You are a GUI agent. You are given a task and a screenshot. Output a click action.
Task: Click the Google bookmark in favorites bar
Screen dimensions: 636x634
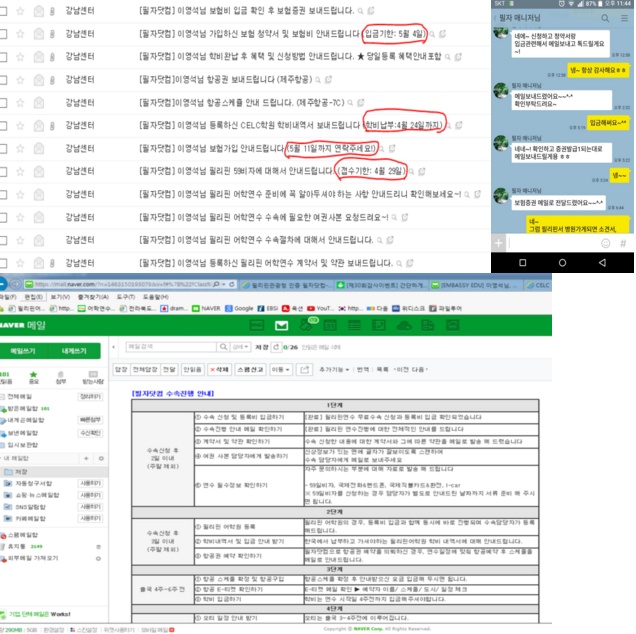[239, 309]
